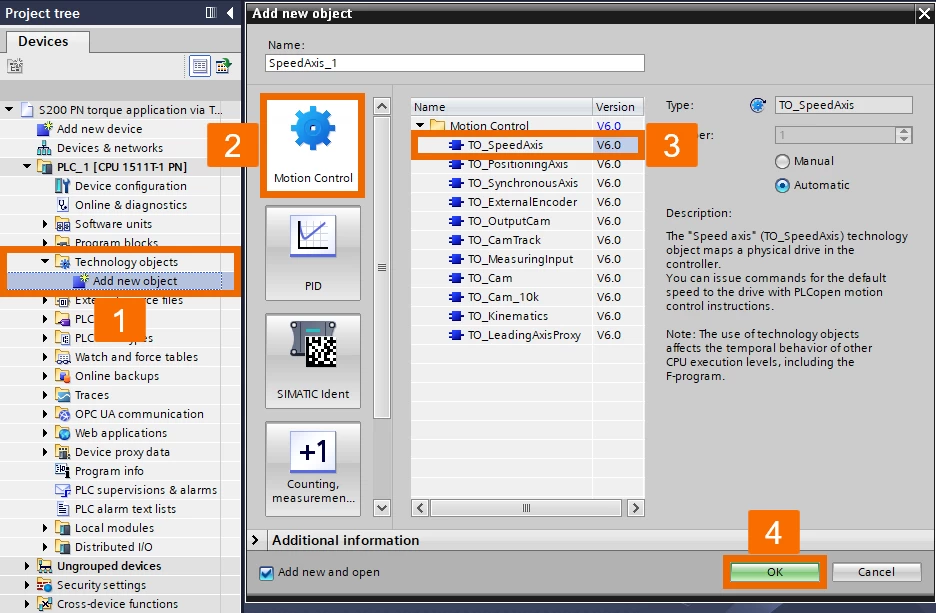The image size is (936, 613).
Task: Select TO_SpeedAxis in the object list
Action: [527, 145]
